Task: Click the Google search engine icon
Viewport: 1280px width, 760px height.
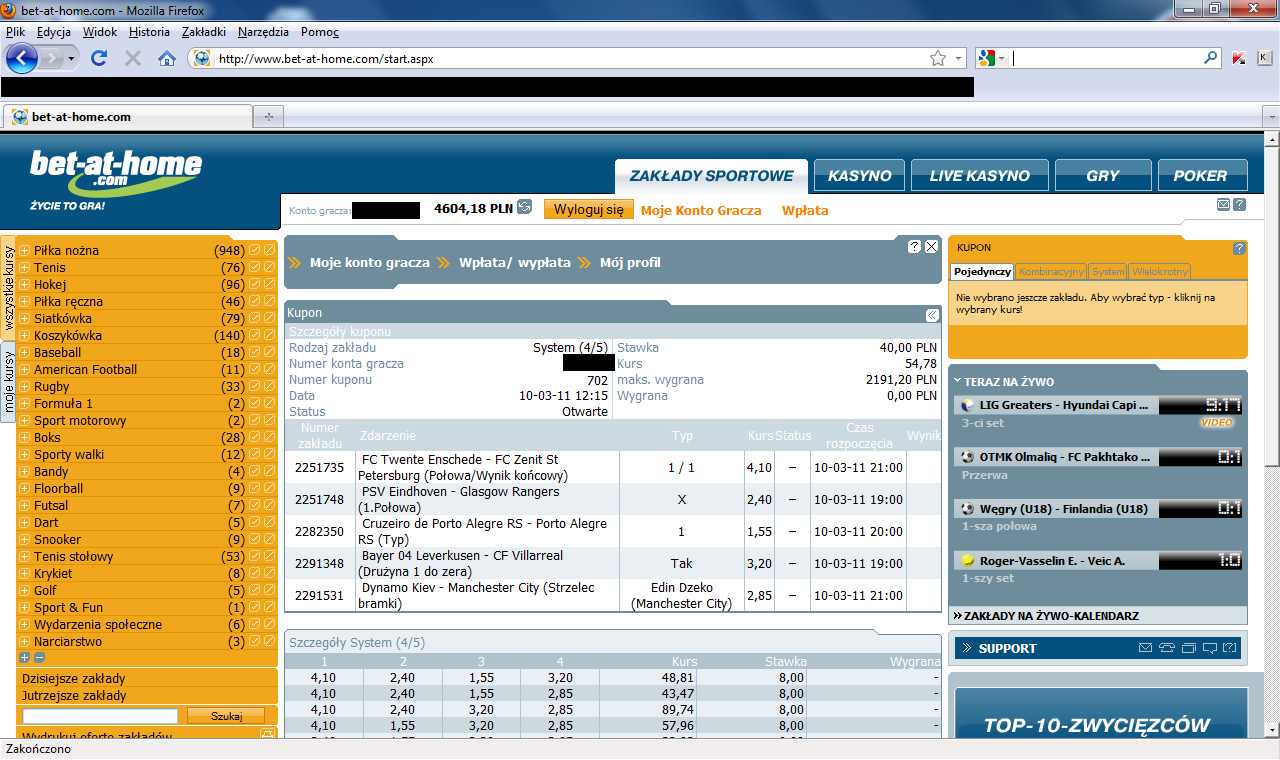Action: point(987,58)
